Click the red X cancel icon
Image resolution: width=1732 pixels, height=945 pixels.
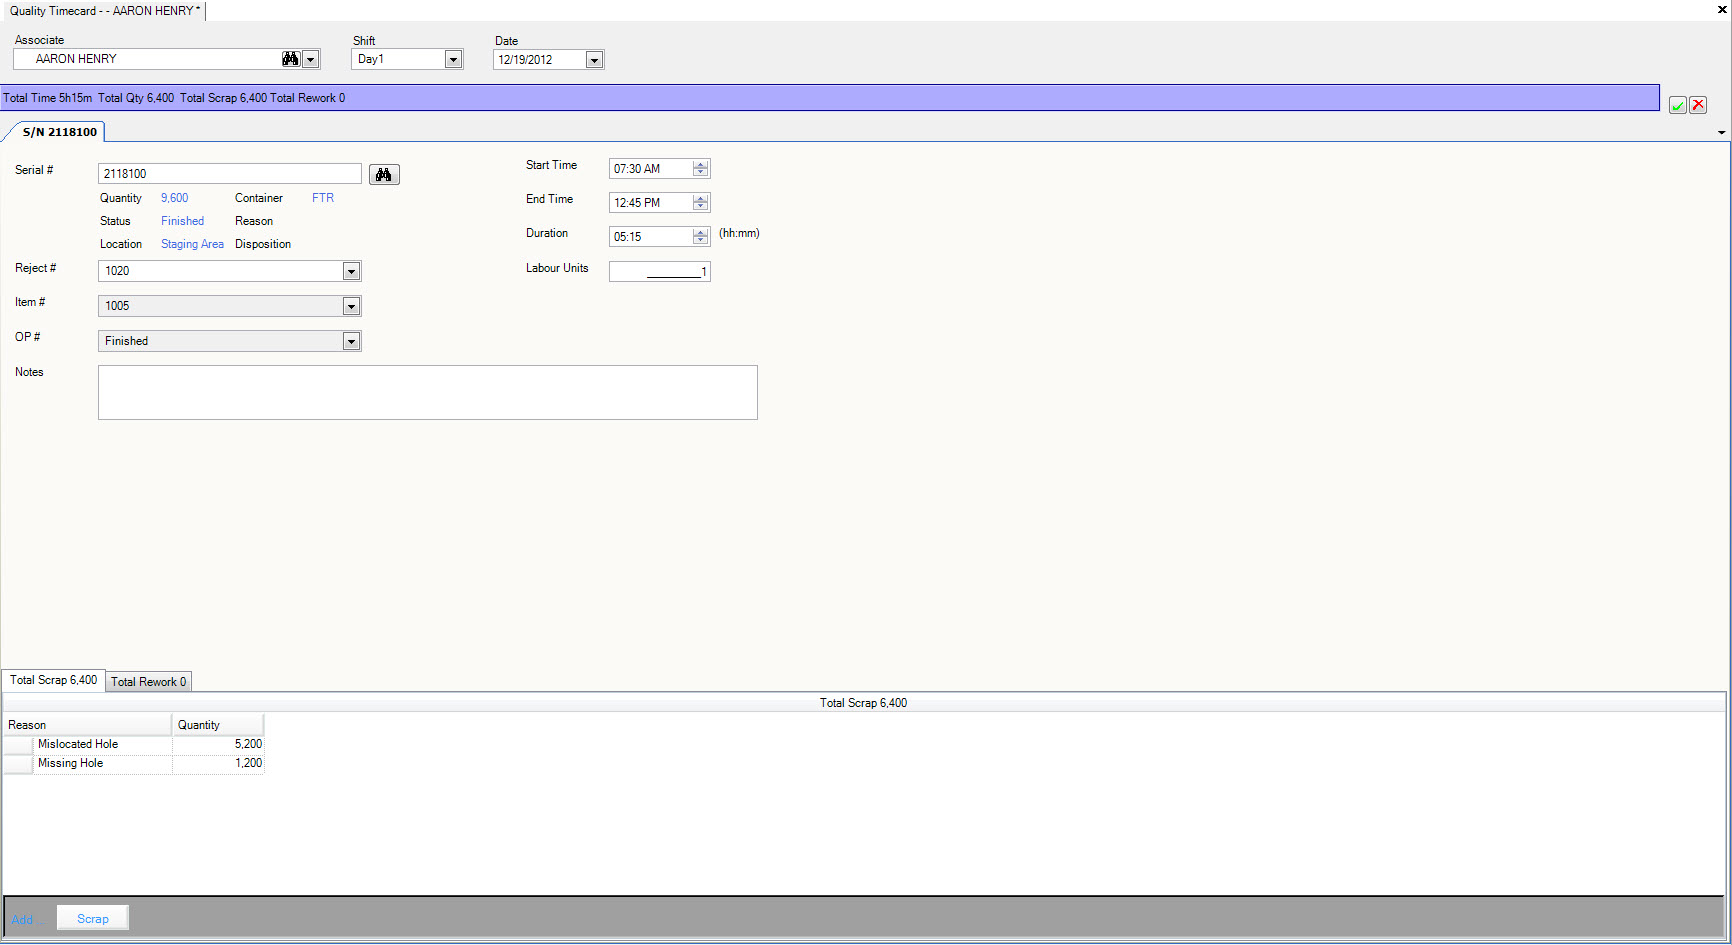pyautogui.click(x=1698, y=105)
